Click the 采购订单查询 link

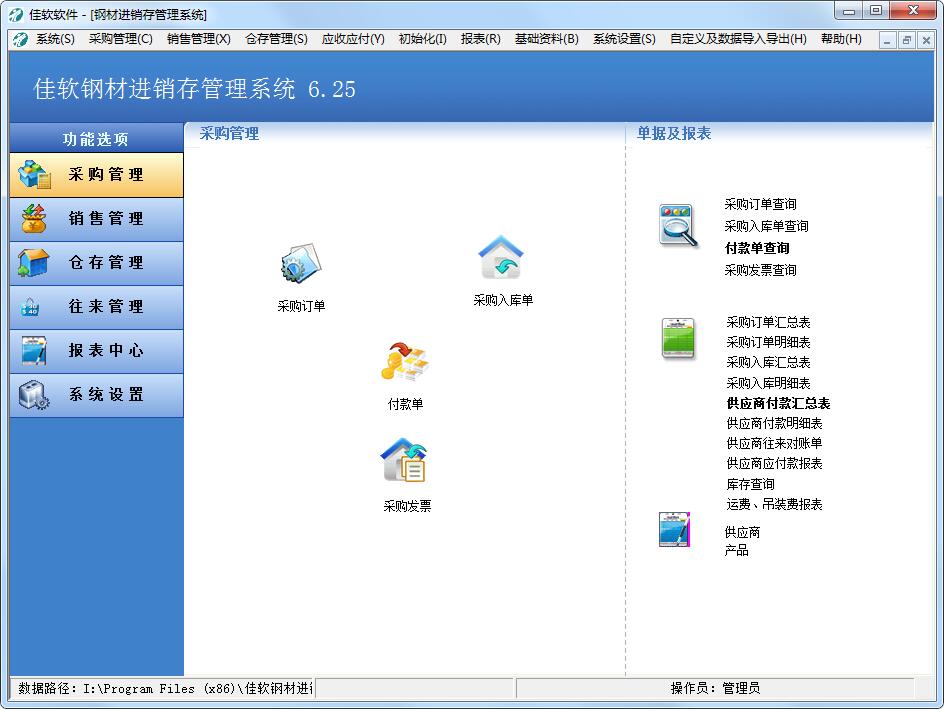(760, 204)
